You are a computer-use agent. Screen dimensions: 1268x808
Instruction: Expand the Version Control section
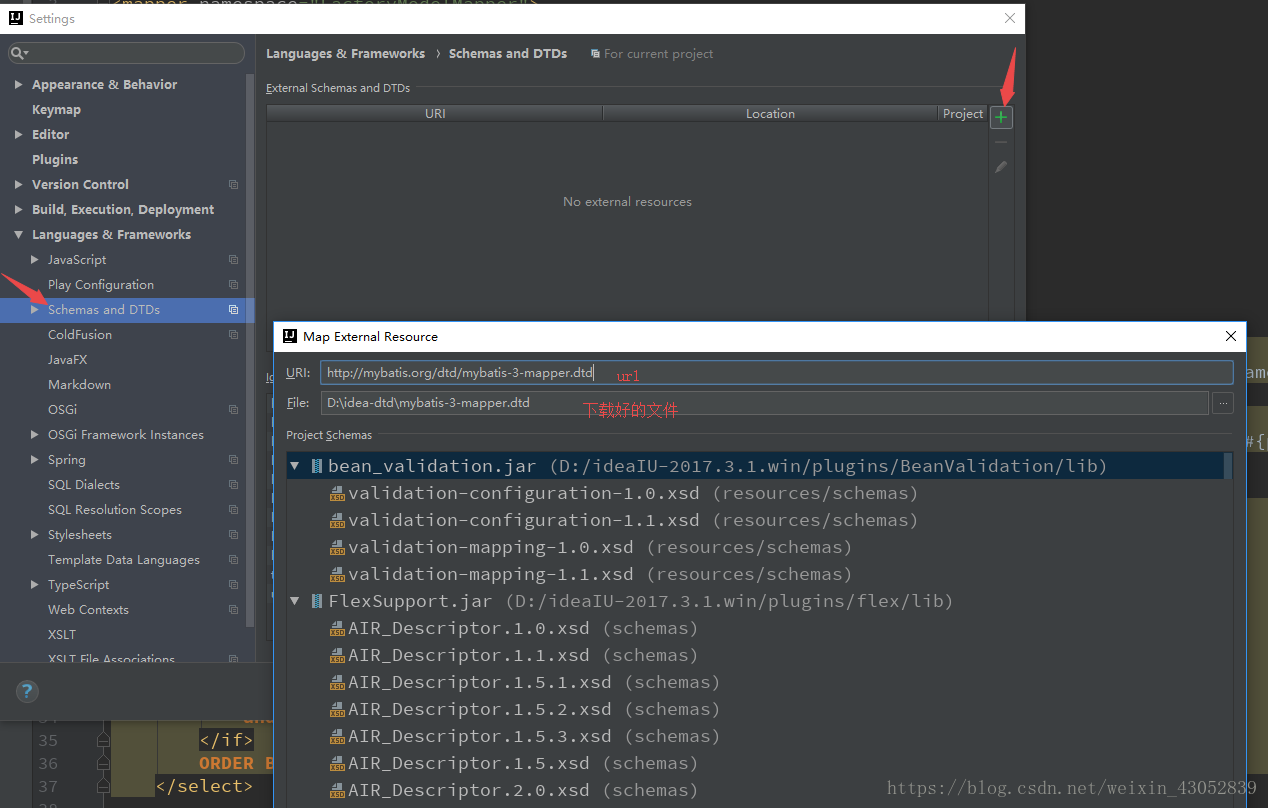19,185
